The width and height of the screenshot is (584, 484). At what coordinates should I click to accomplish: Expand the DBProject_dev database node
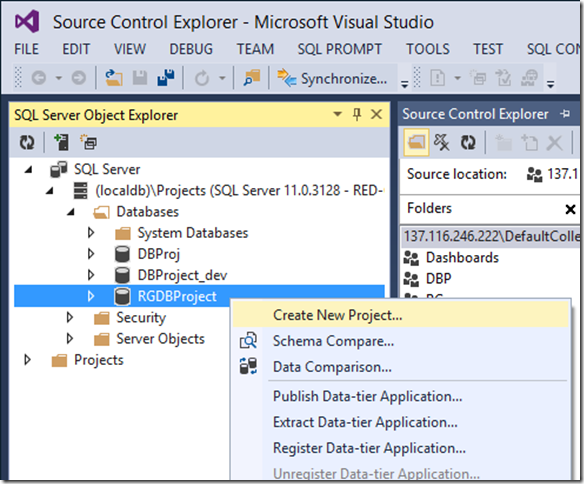(91, 276)
